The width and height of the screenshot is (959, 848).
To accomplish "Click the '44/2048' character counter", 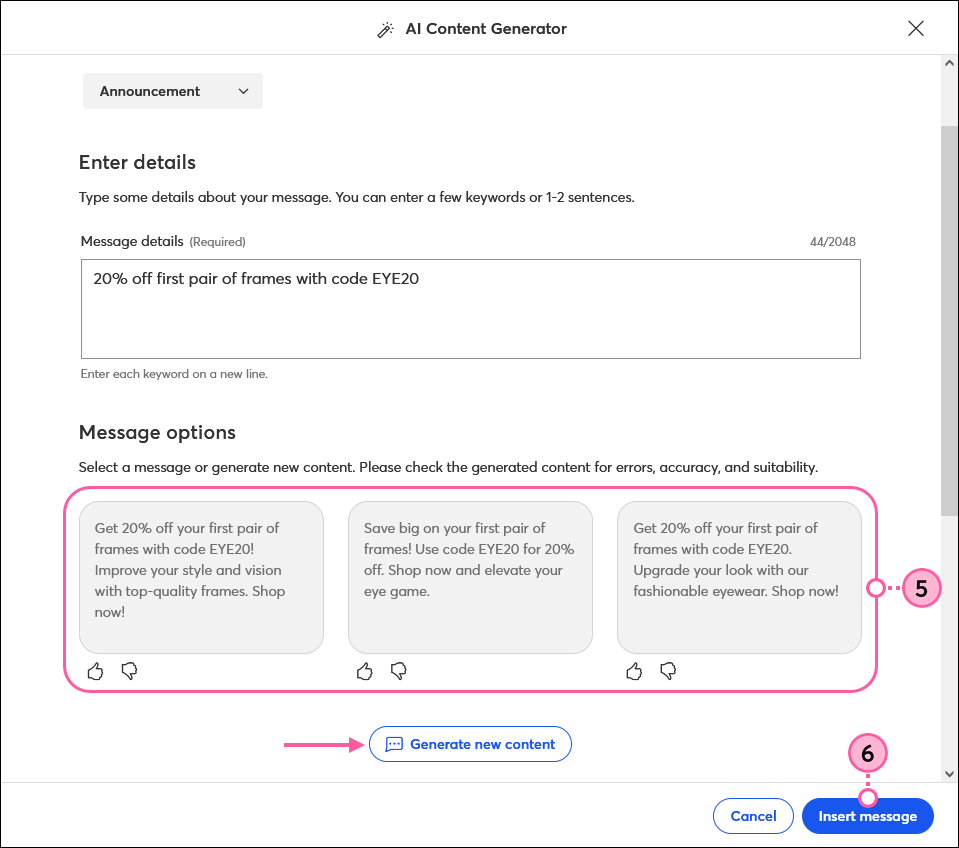I will click(832, 242).
